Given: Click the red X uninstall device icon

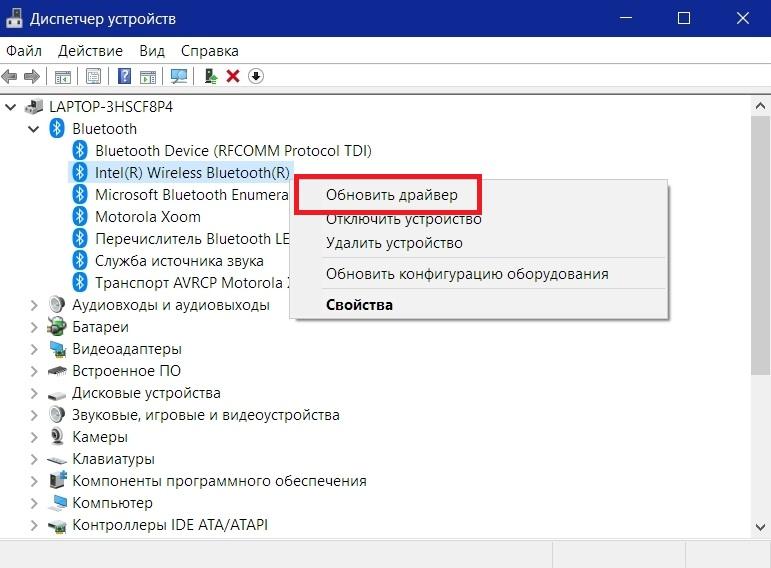Looking at the screenshot, I should (x=233, y=76).
